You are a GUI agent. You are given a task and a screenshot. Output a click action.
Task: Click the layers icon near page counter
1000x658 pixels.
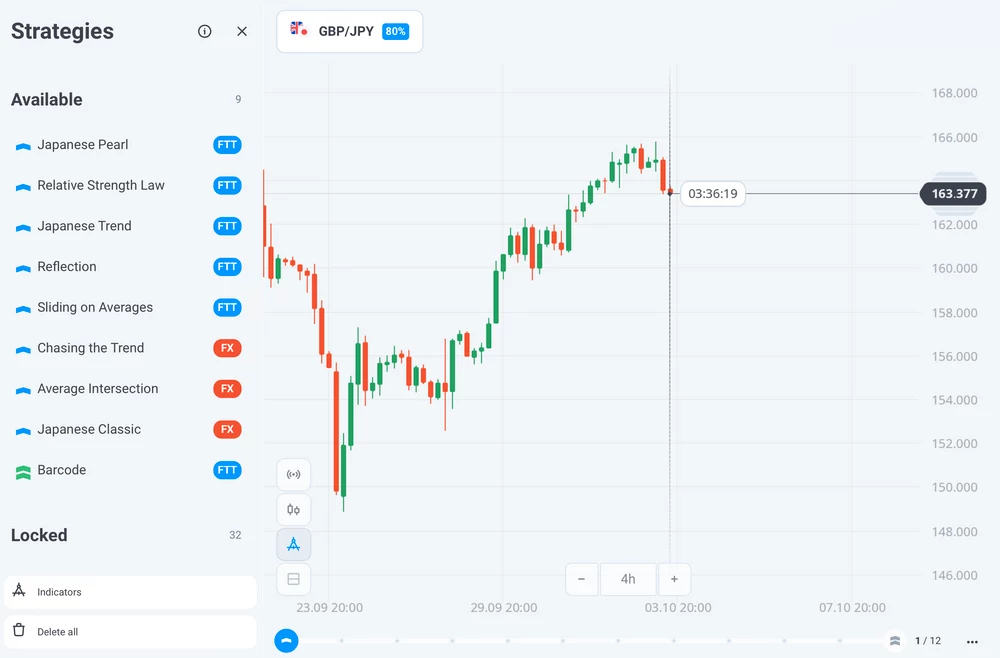coord(893,641)
